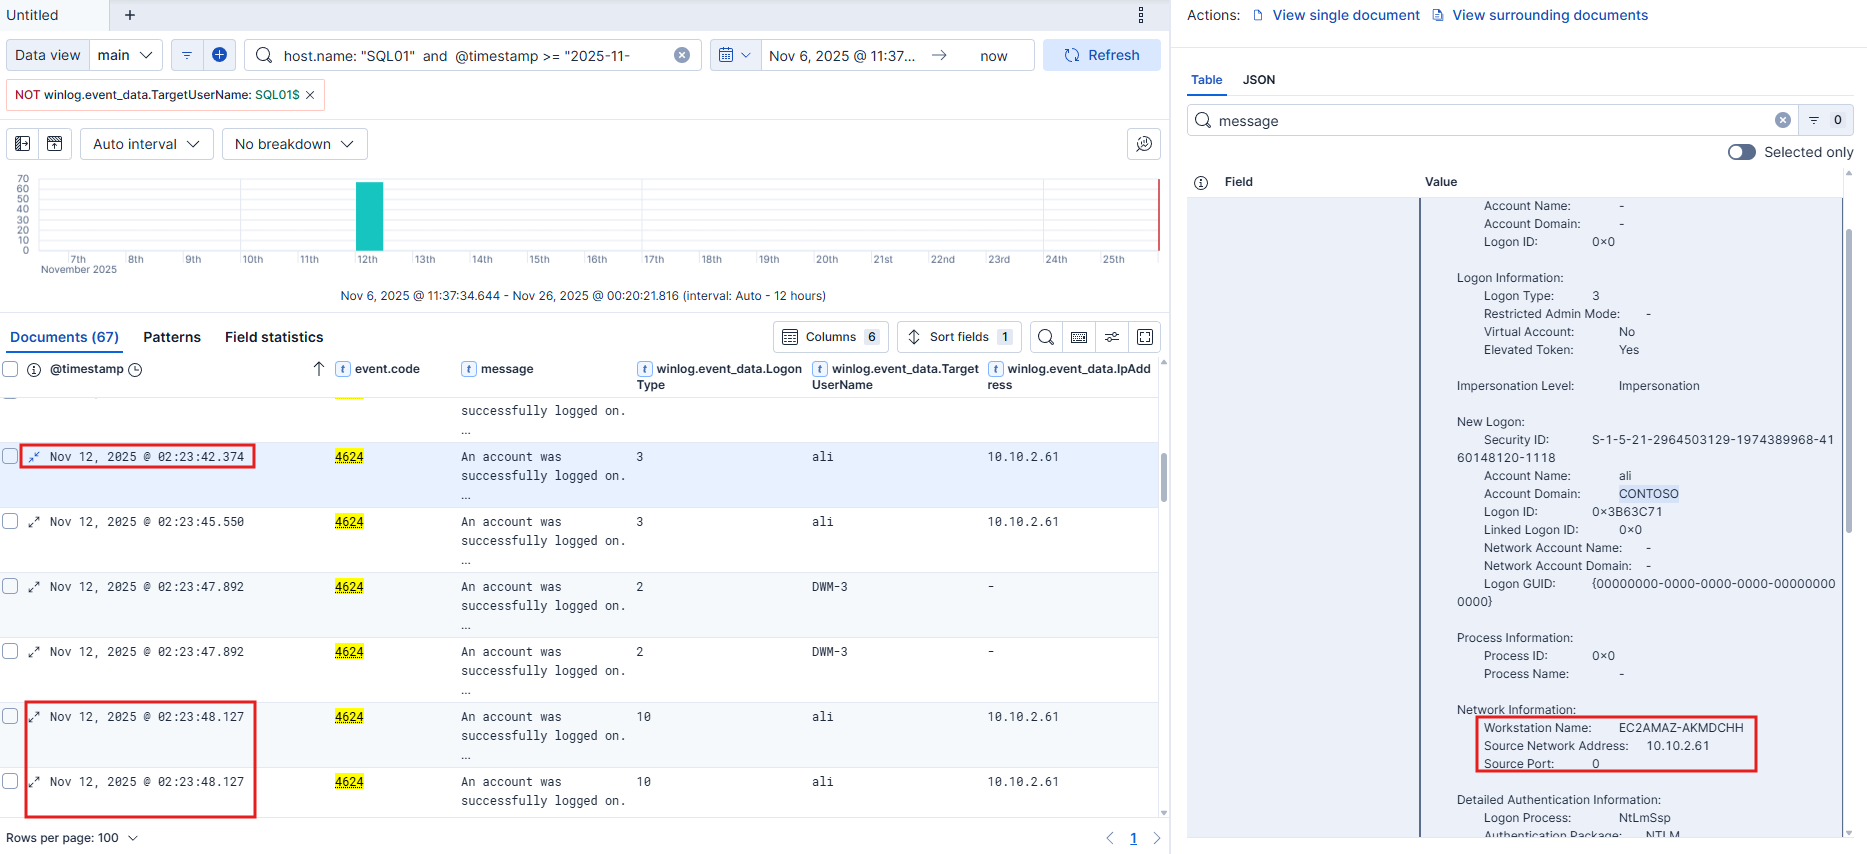The width and height of the screenshot is (1867, 854).
Task: Check the 02:23:42.374 row checkbox
Action: [10, 457]
